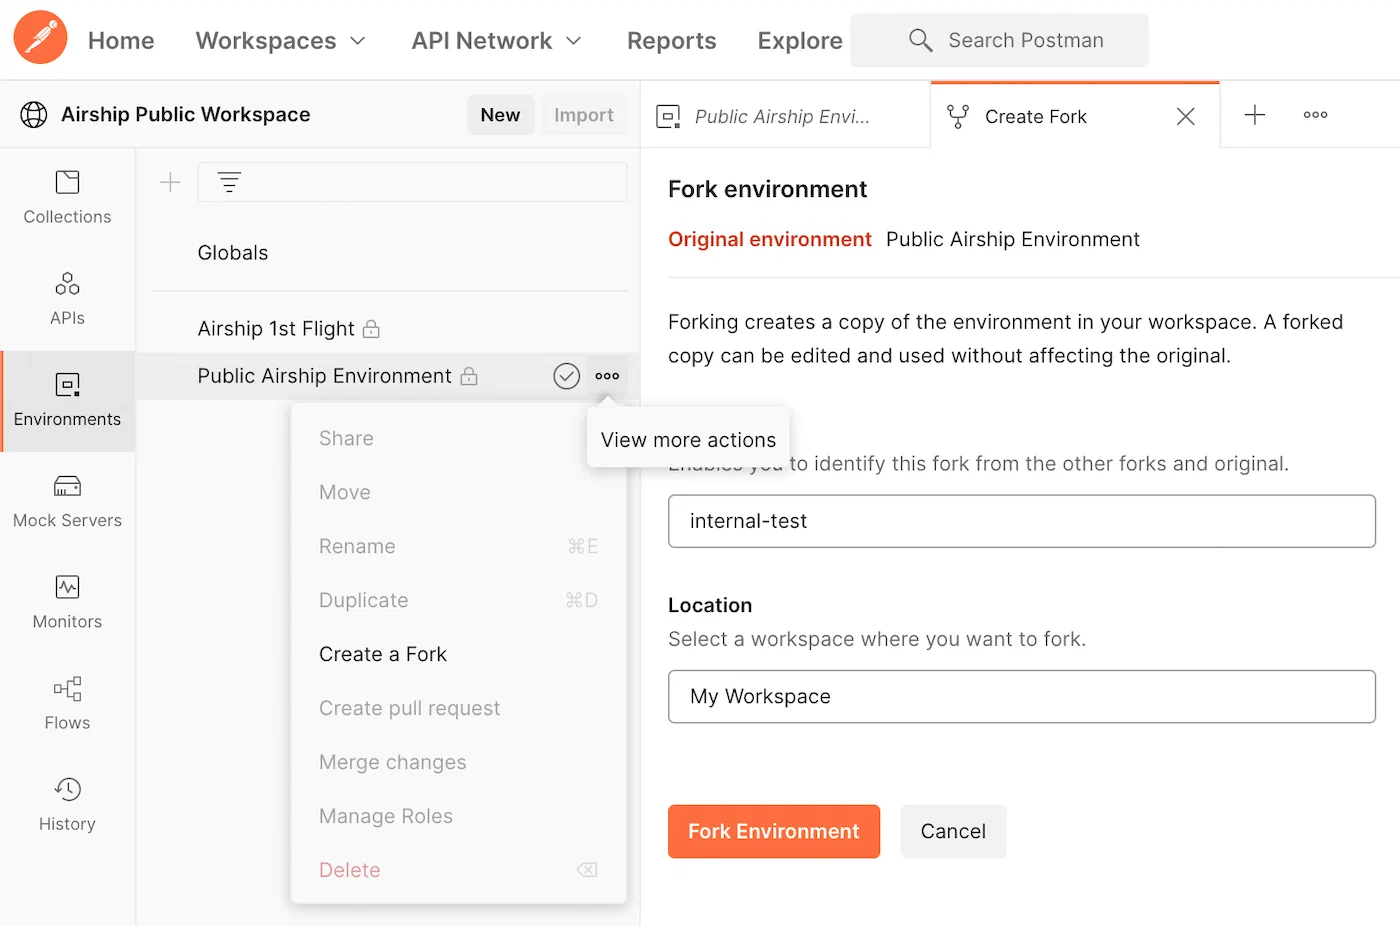The width and height of the screenshot is (1400, 926).
Task: Show request History panel
Action: coord(67,804)
